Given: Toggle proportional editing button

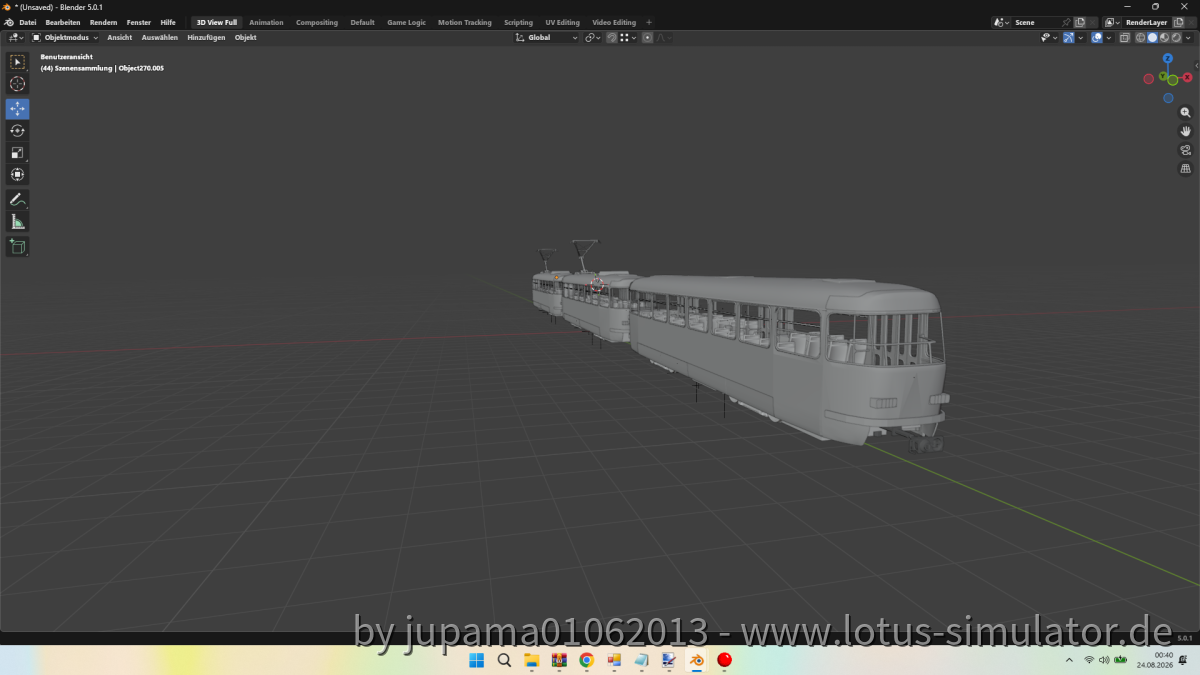Looking at the screenshot, I should click(647, 37).
